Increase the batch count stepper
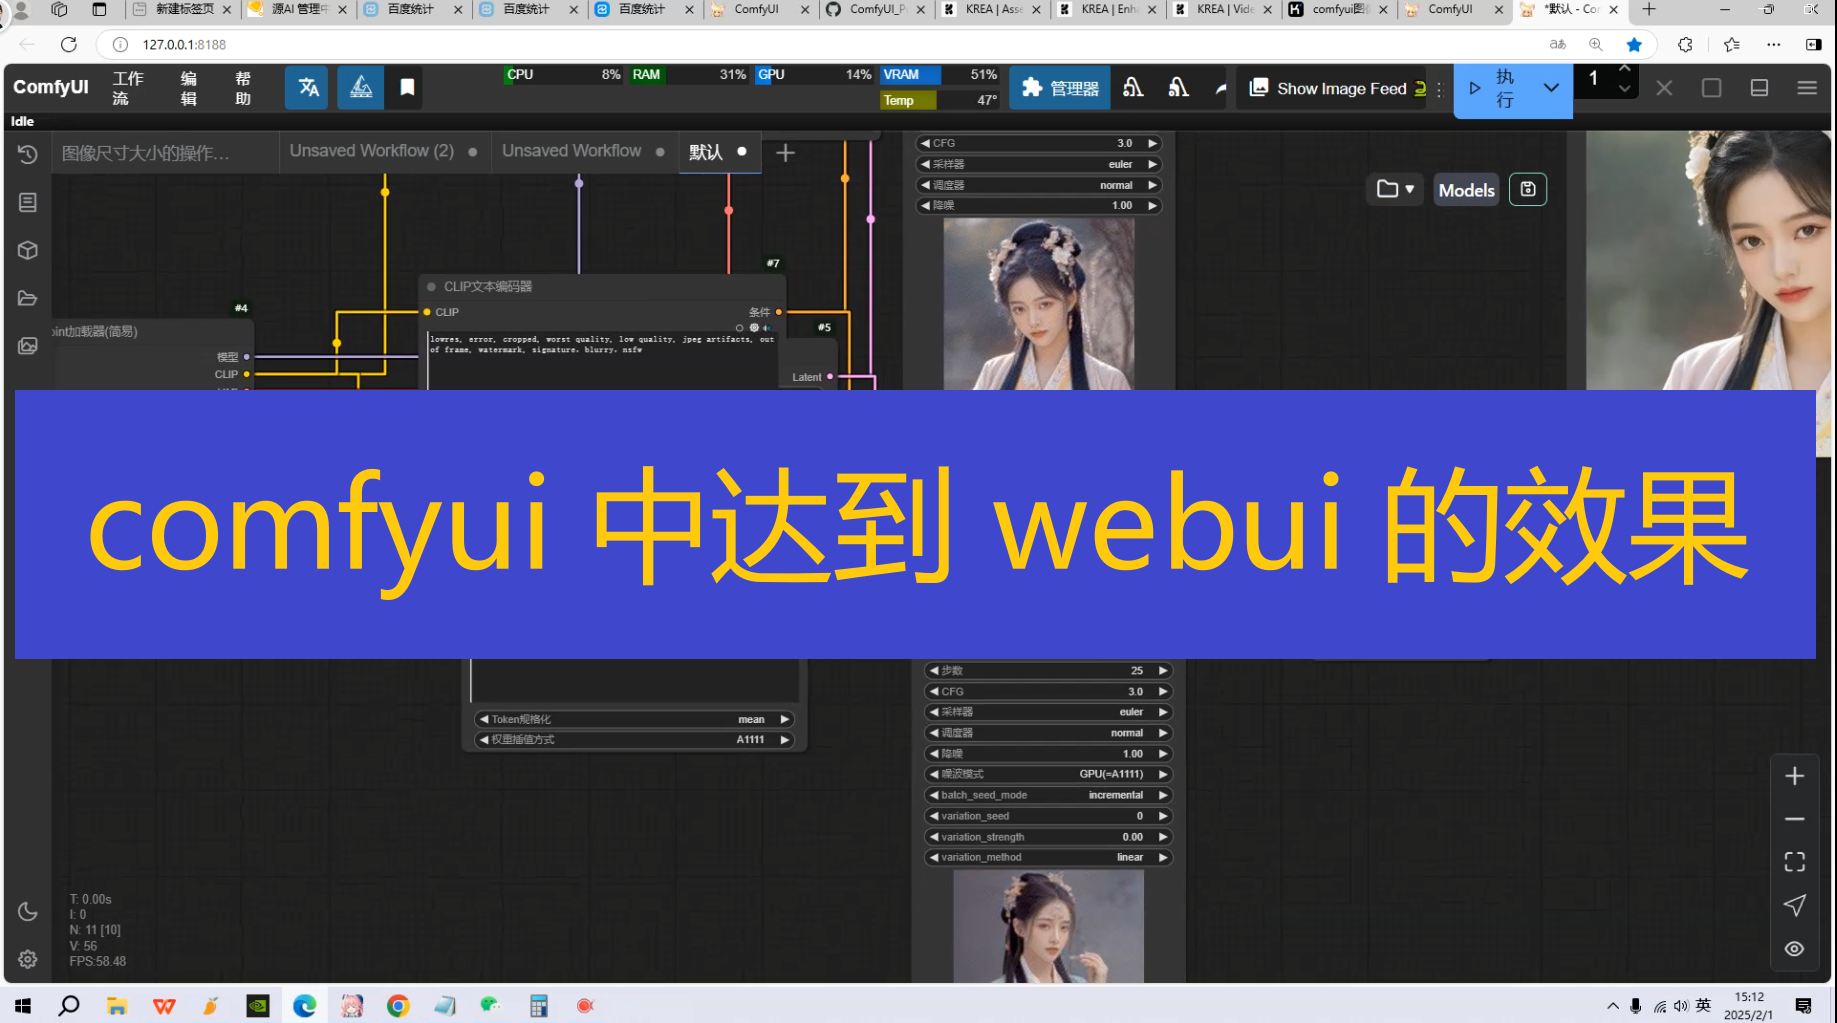This screenshot has height=1023, width=1837. 1624,69
